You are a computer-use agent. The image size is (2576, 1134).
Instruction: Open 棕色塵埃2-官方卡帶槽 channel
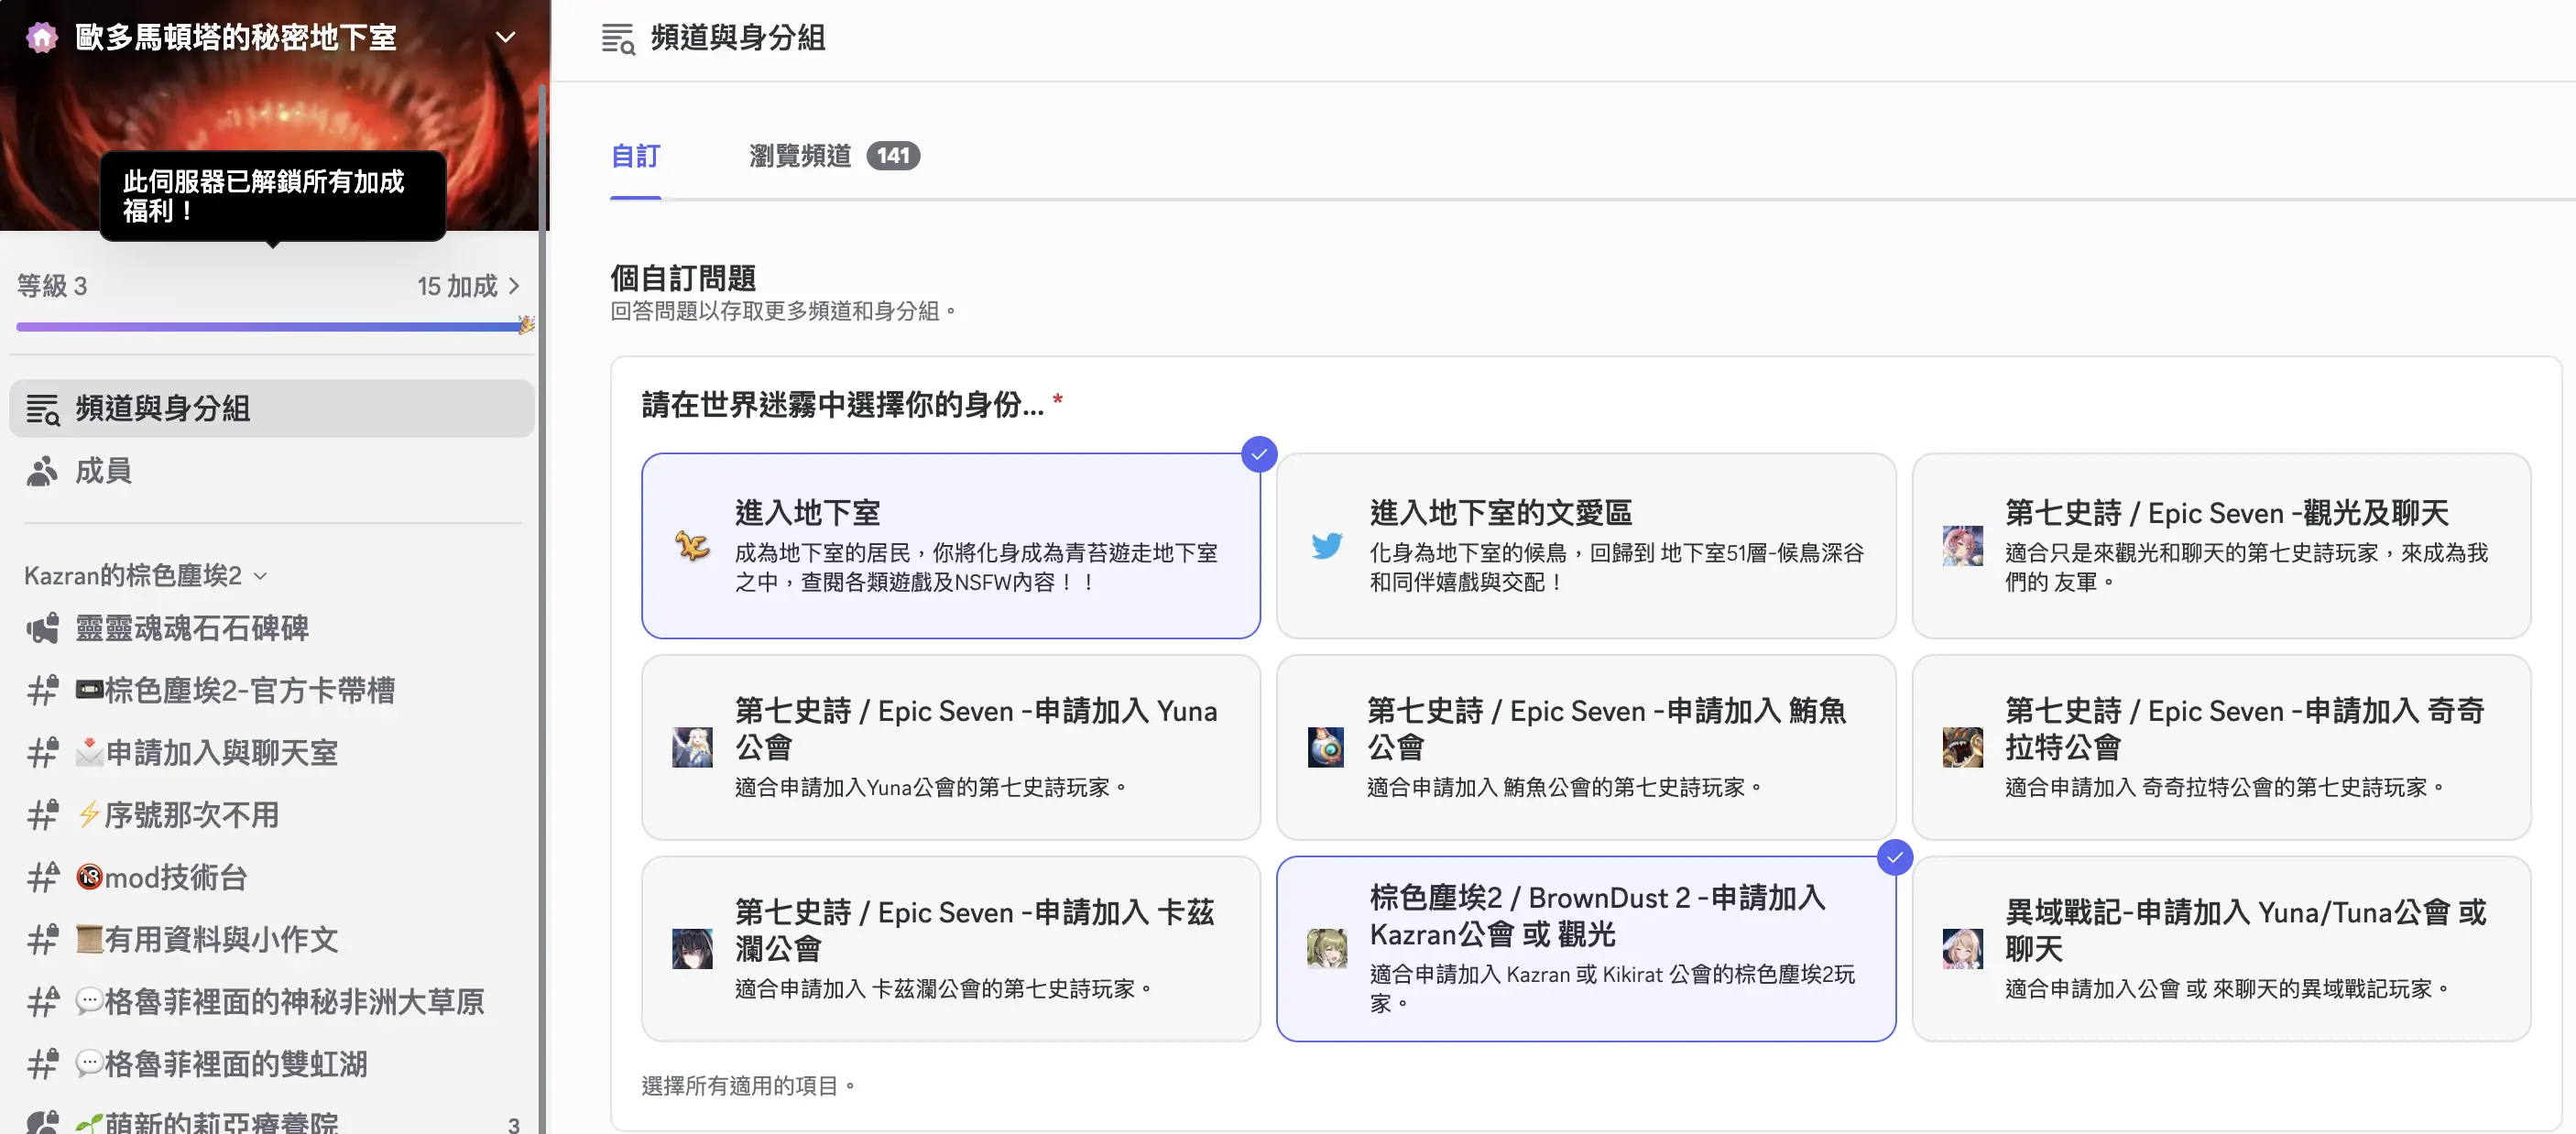click(x=272, y=690)
